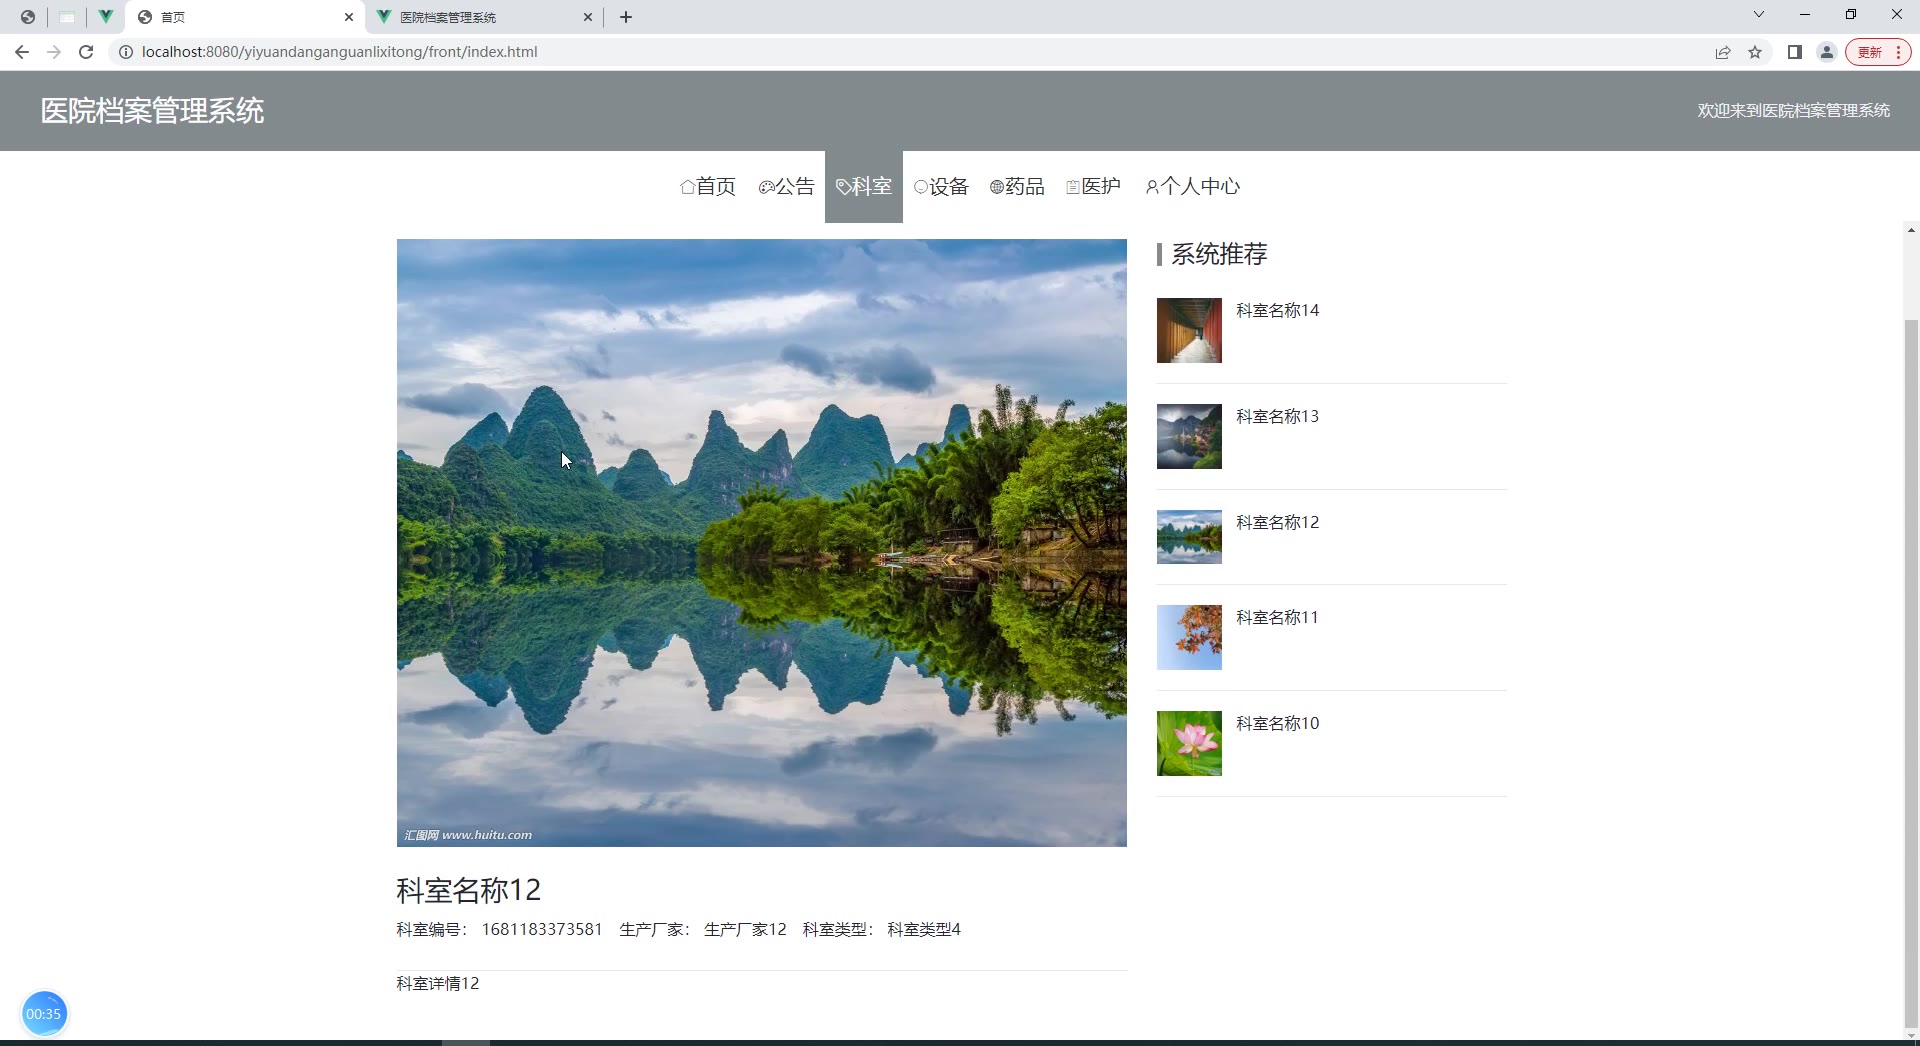Click the address bar URL

click(x=339, y=52)
